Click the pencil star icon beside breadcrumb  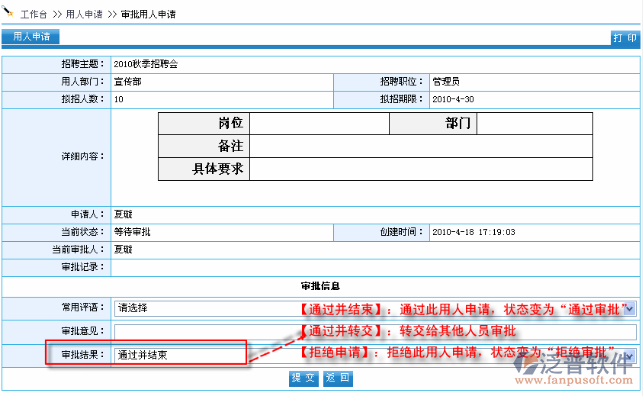click(x=8, y=12)
